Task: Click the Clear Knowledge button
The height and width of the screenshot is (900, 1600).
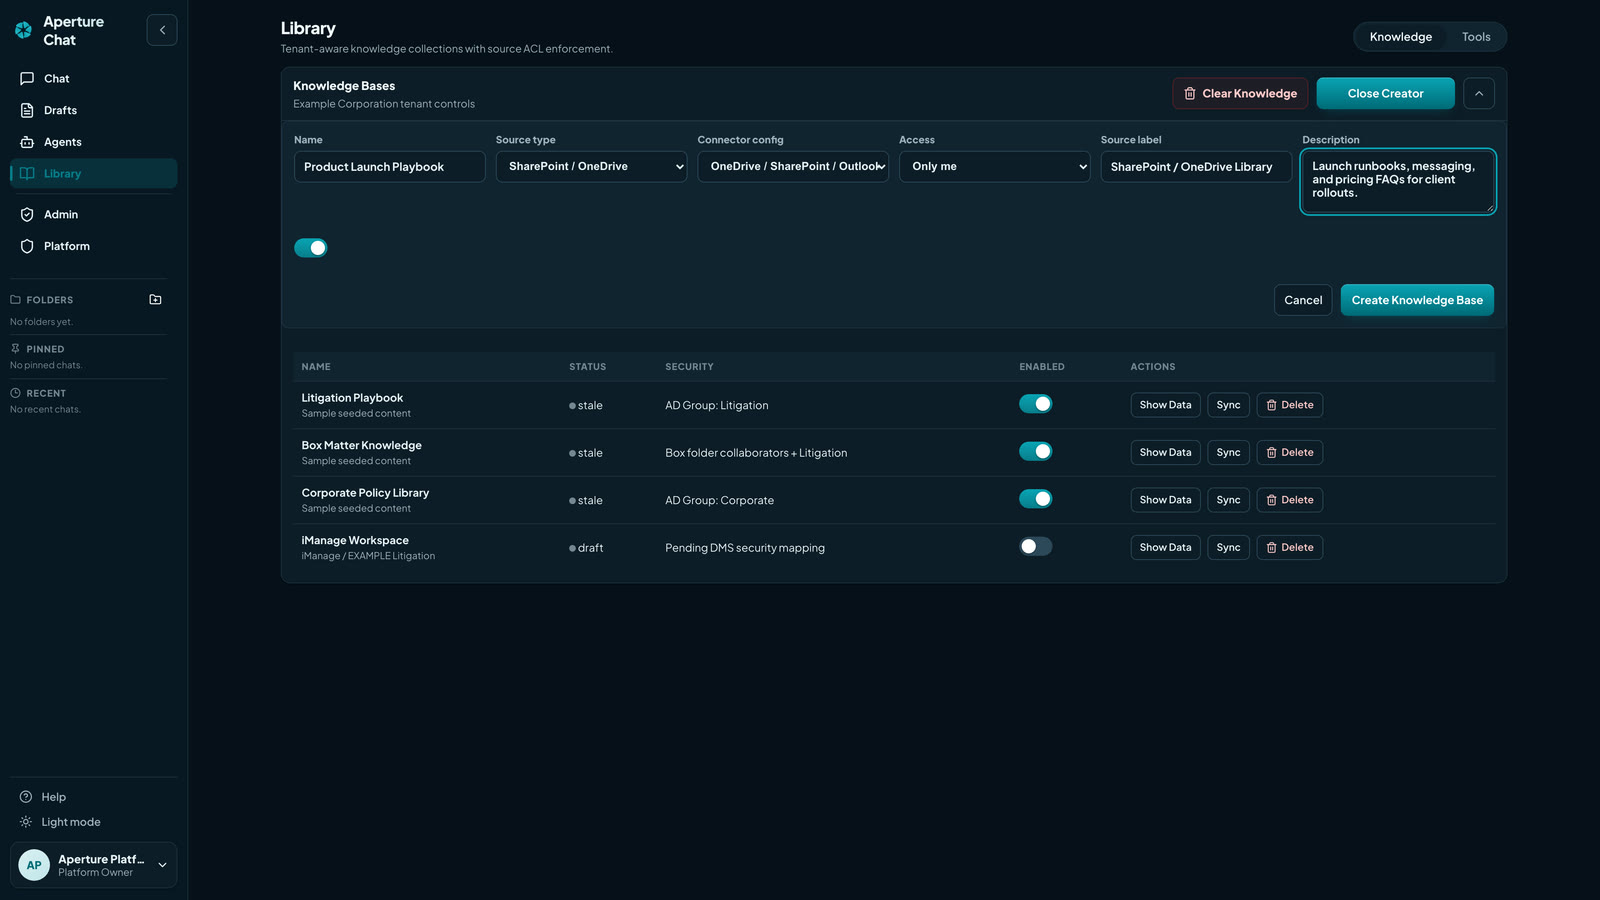Action: (1240, 93)
